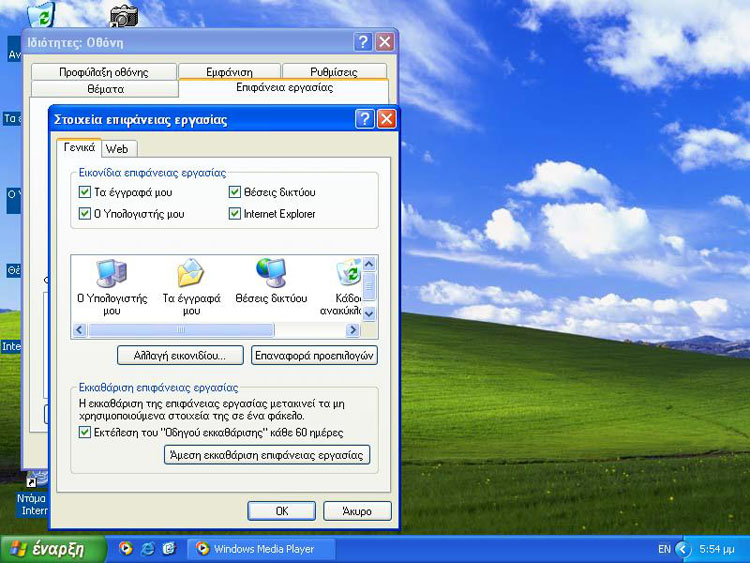Switch to the Web tab

tap(117, 149)
